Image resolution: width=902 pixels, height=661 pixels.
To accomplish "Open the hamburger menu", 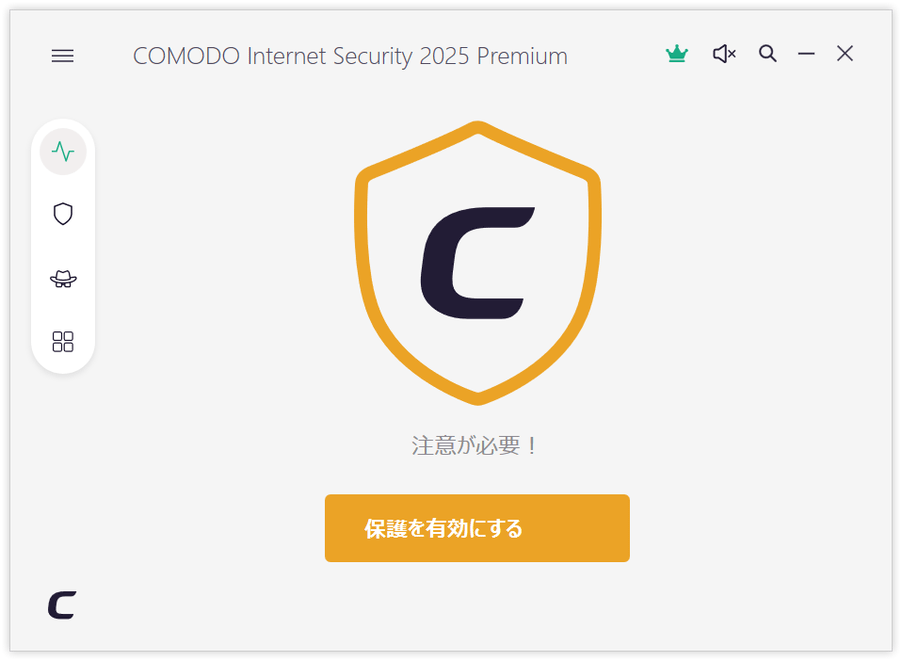I will tap(62, 56).
